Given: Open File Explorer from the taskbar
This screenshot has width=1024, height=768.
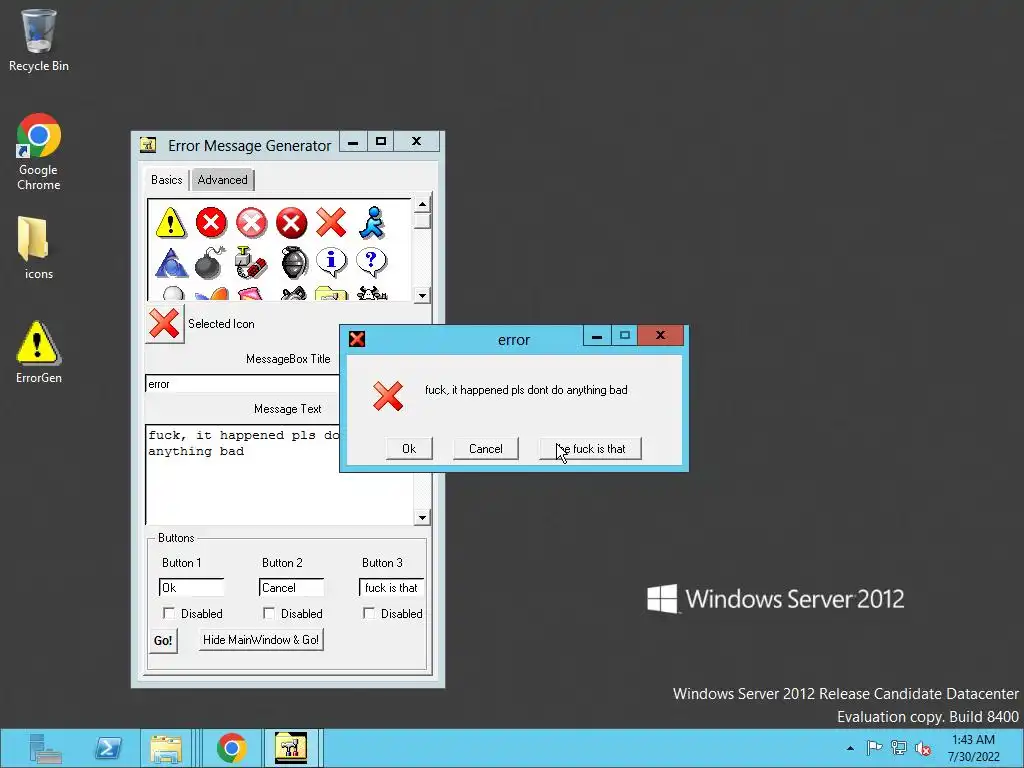Looking at the screenshot, I should pyautogui.click(x=166, y=748).
